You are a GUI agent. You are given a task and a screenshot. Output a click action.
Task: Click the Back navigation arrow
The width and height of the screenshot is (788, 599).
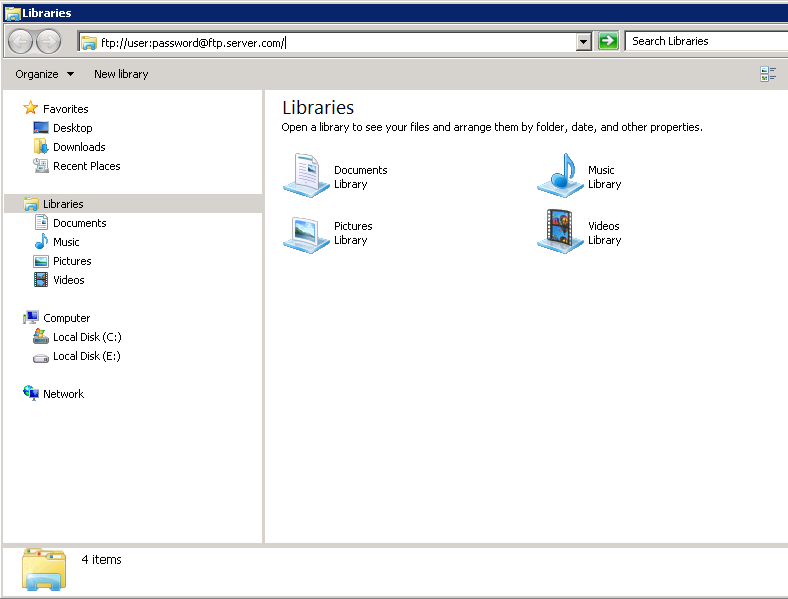click(x=21, y=41)
